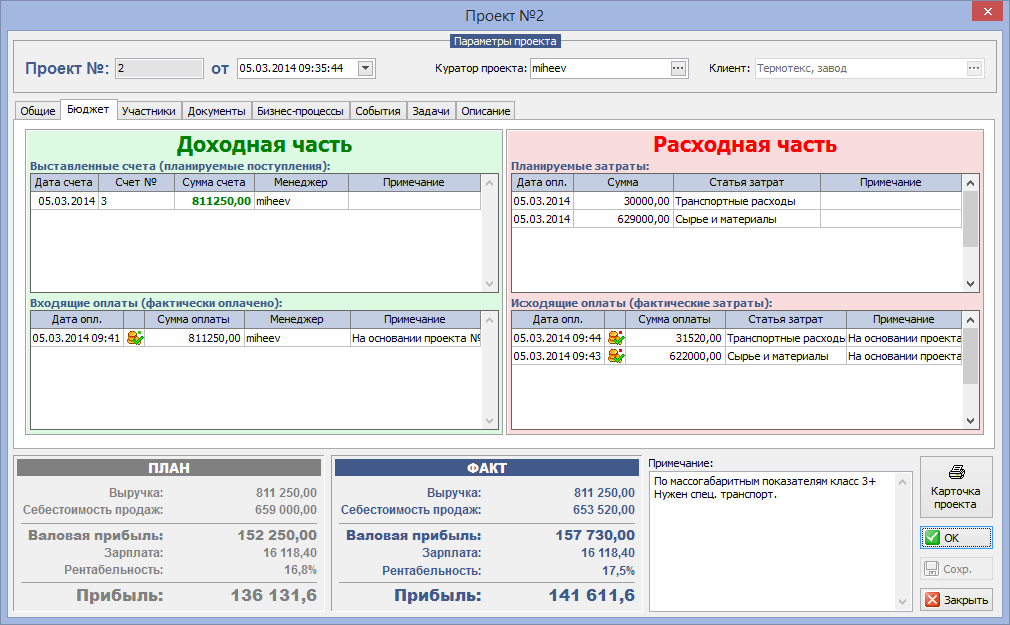Screen dimensions: 1010x625
Task: Click the Статья затрат header in planned costs
Action: (747, 182)
